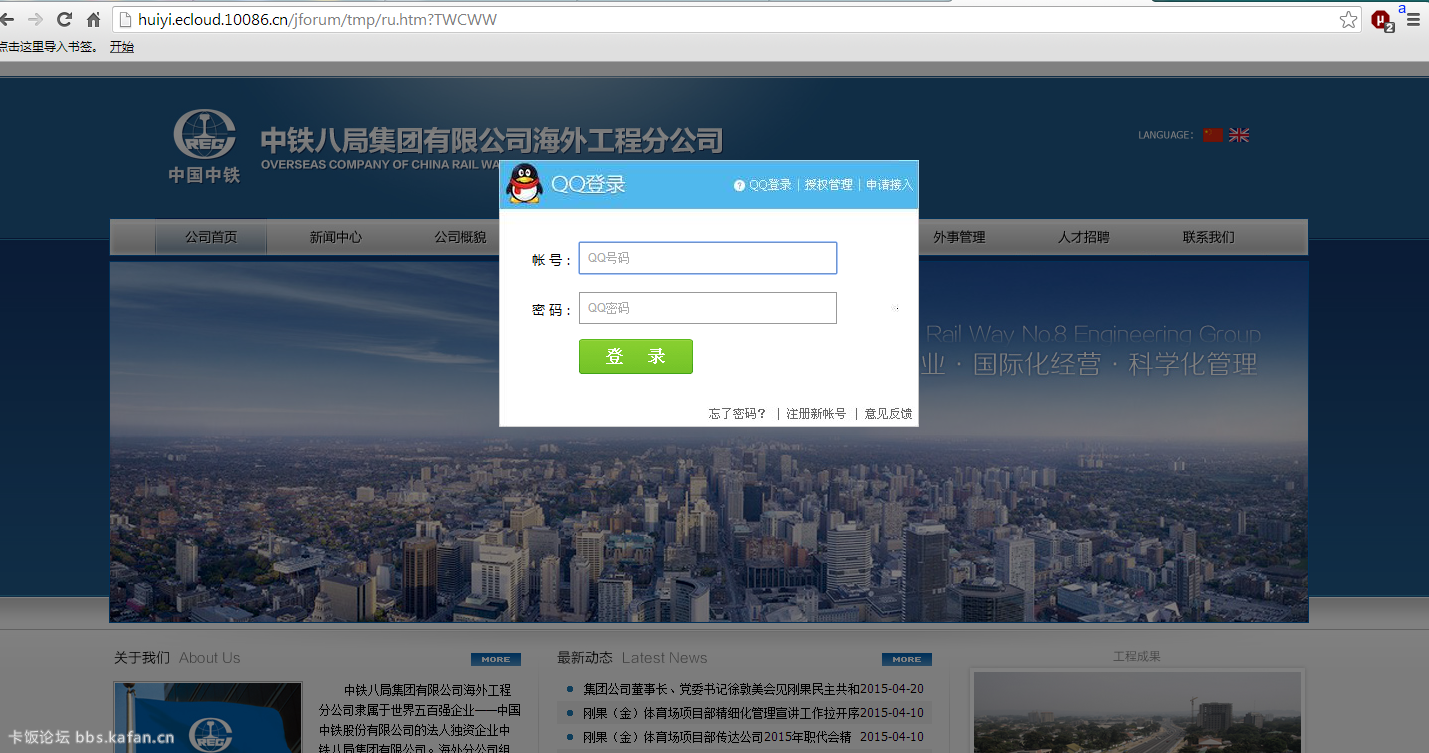This screenshot has height=753, width=1429.
Task: Open 授权管理 authorization link
Action: pos(829,185)
